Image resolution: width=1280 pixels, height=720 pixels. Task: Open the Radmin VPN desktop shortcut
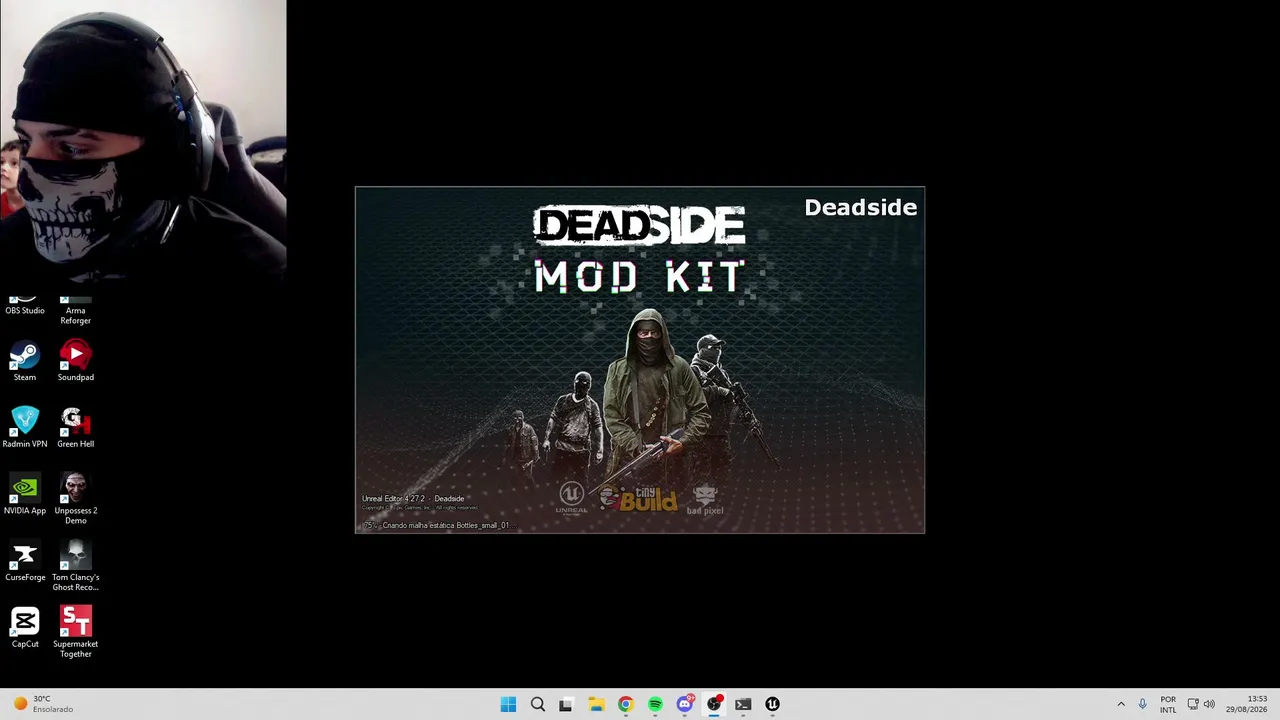click(x=25, y=428)
